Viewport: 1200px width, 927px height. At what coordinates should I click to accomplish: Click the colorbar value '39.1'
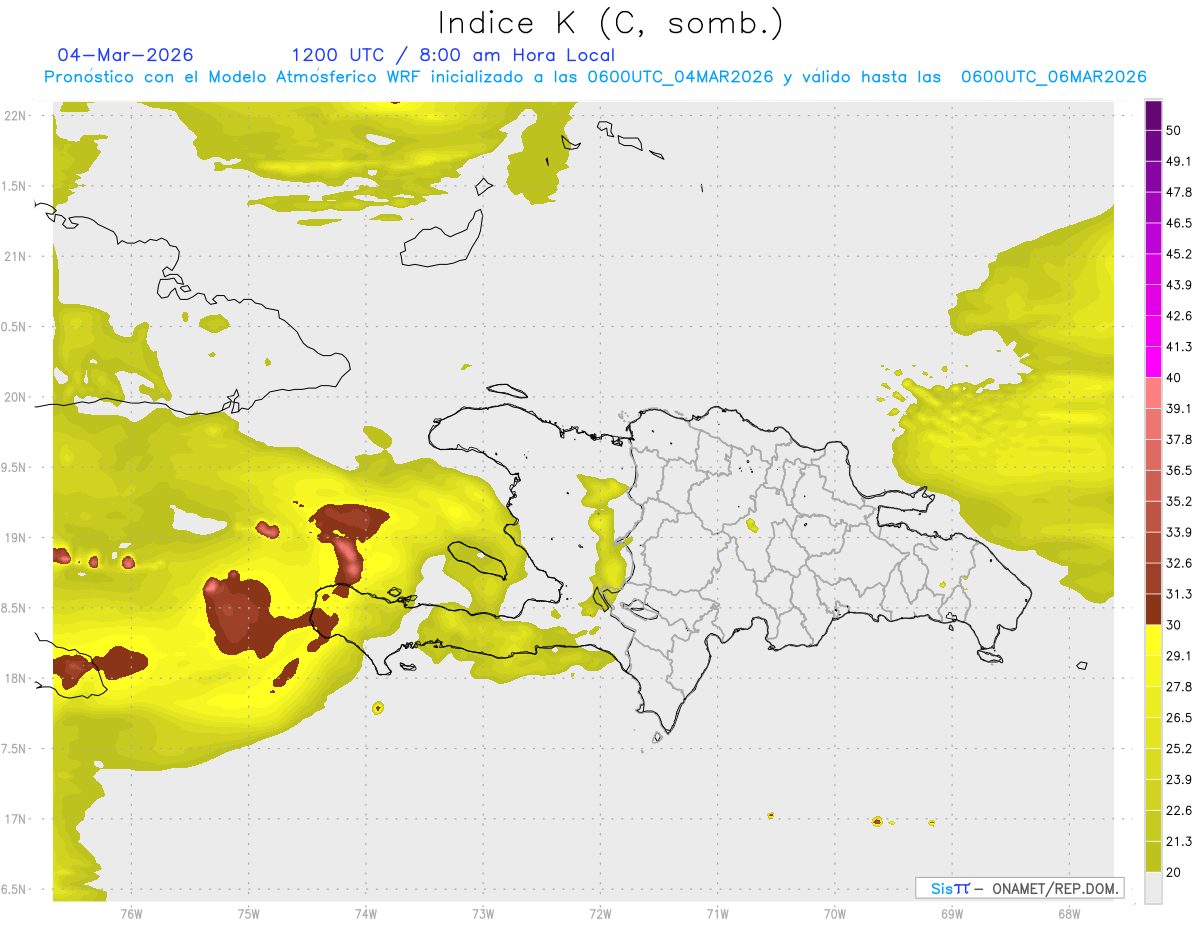coord(1178,409)
